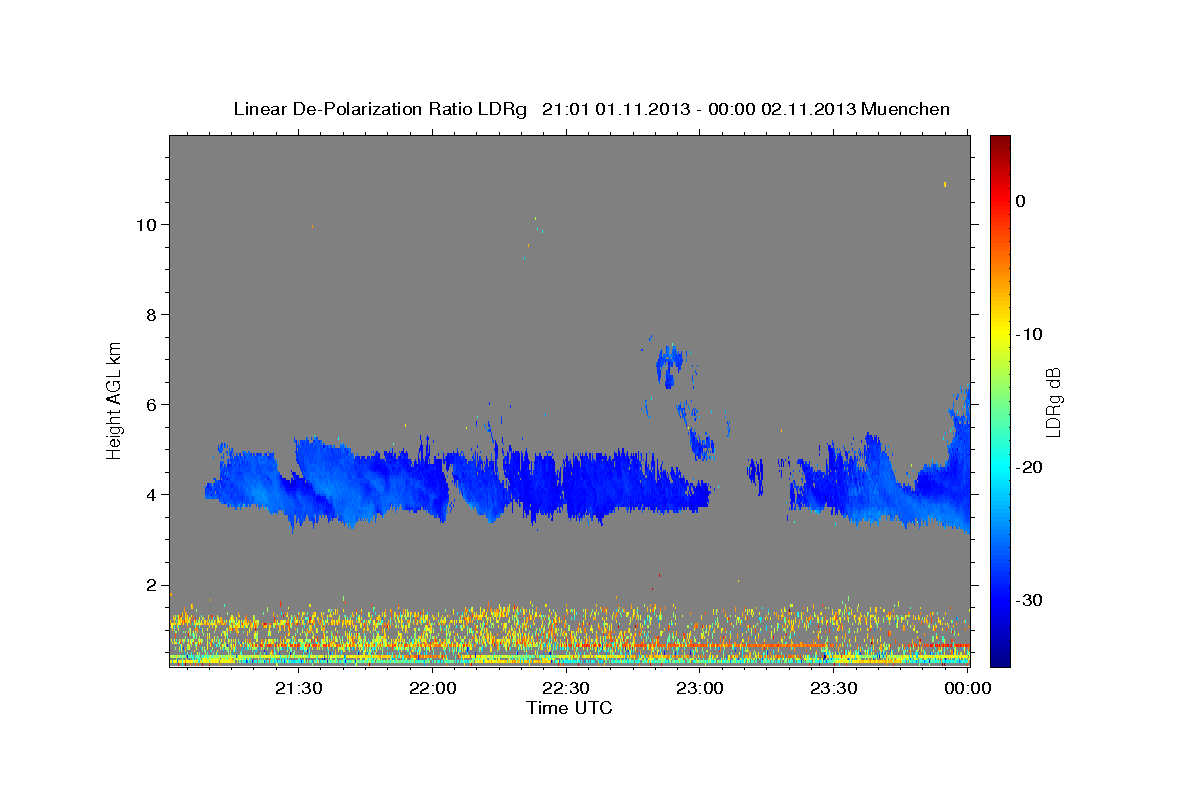
Task: Click the 22:30 time tick label
Action: click(x=566, y=688)
